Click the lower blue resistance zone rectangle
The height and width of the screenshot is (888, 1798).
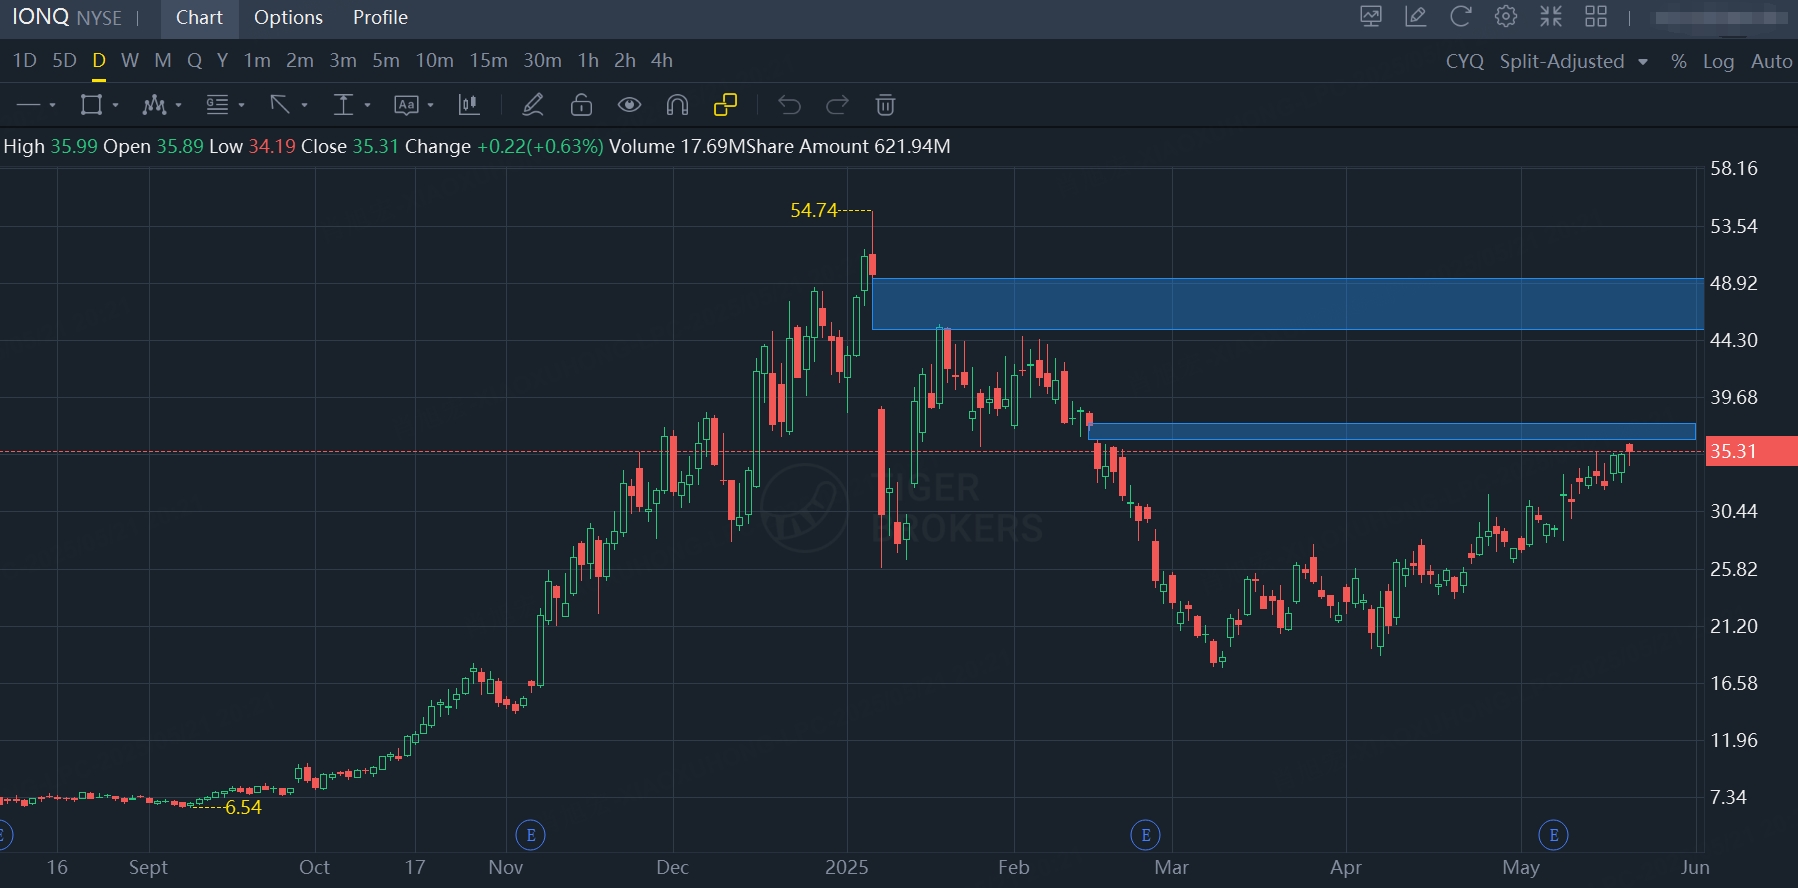(x=1392, y=432)
